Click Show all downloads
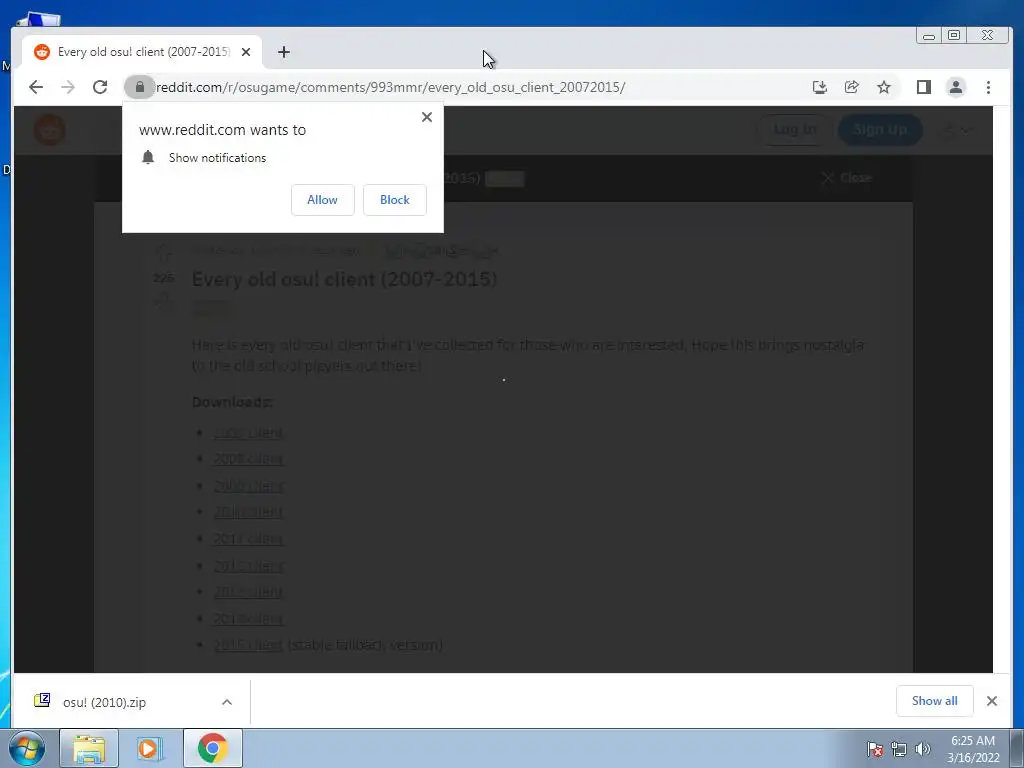This screenshot has width=1024, height=768. coord(935,701)
